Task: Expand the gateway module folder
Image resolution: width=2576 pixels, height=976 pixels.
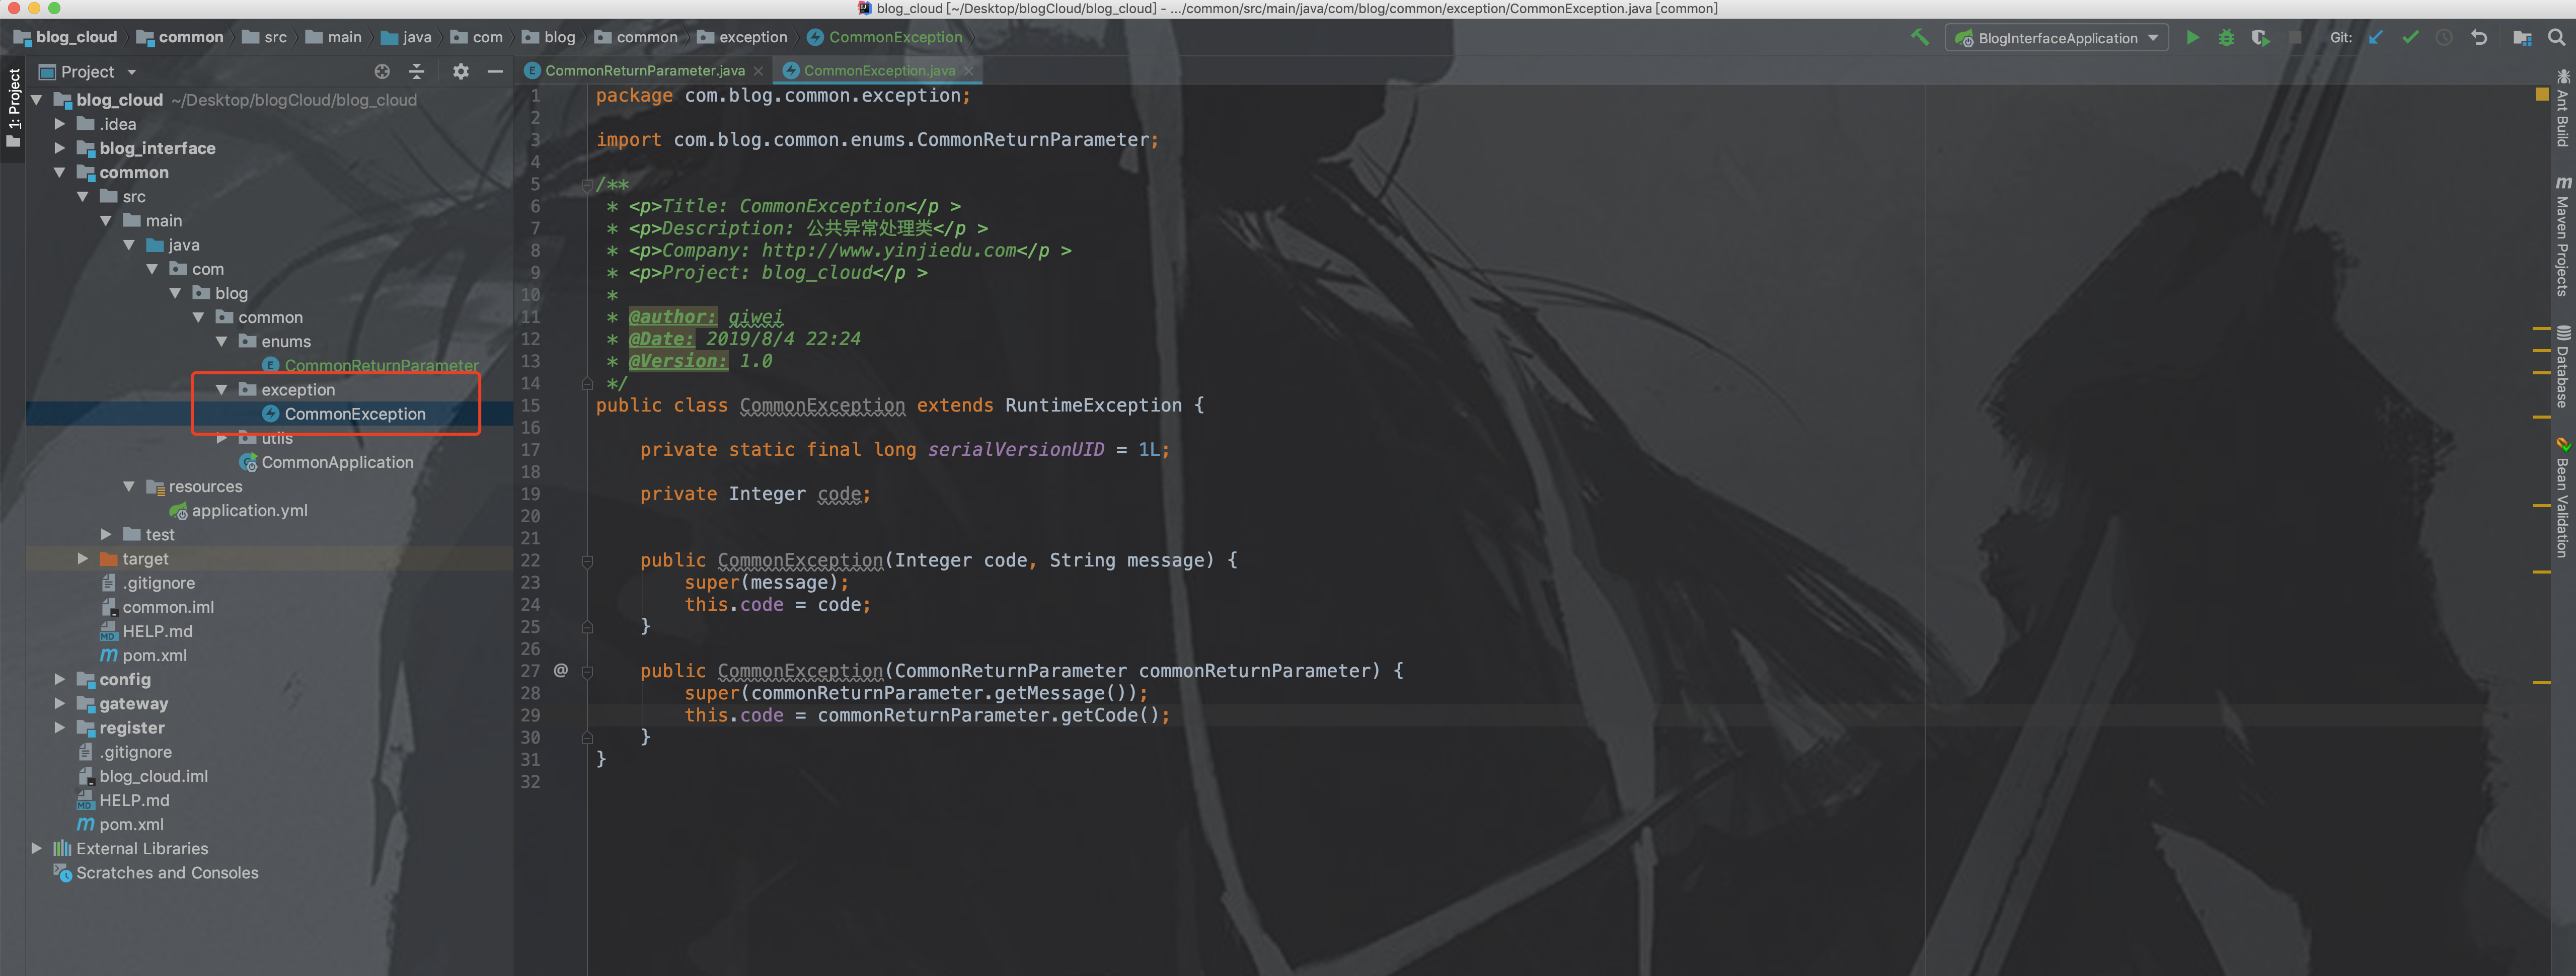Action: 60,703
